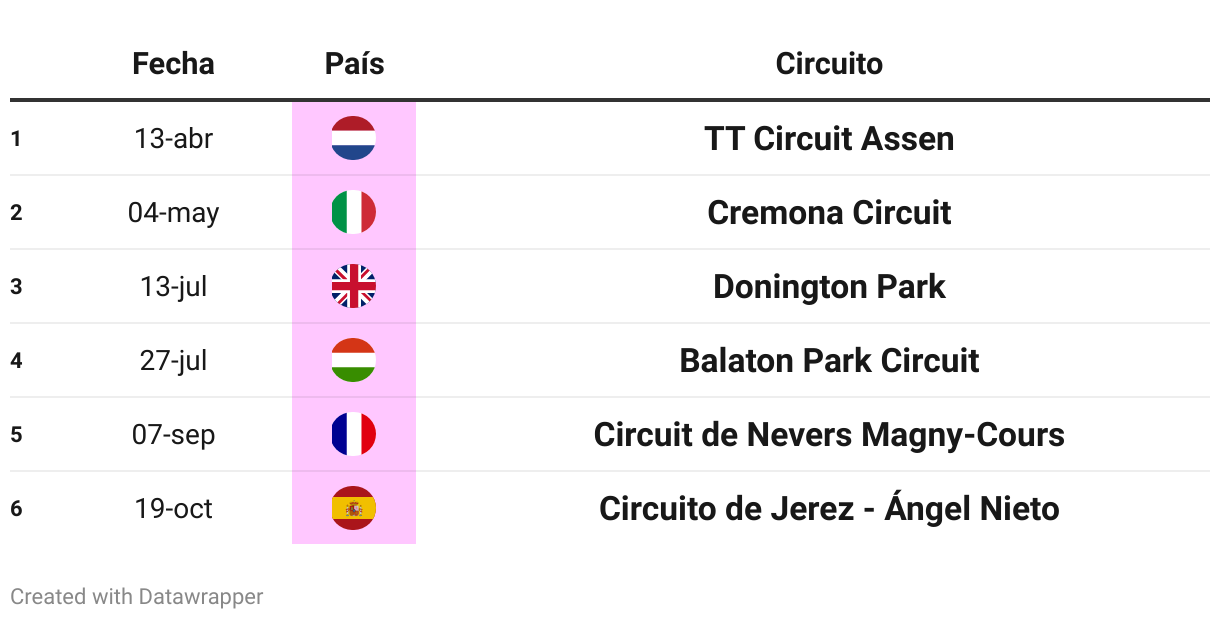Image resolution: width=1220 pixels, height=620 pixels.
Task: Click the 13-abr date cell
Action: click(173, 138)
